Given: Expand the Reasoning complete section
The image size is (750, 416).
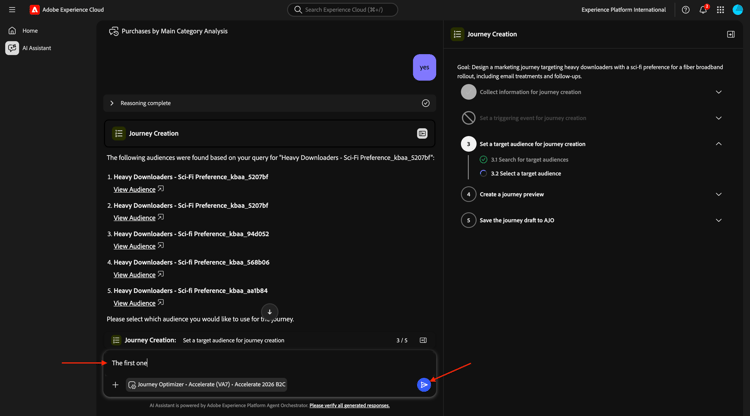Looking at the screenshot, I should pyautogui.click(x=112, y=103).
